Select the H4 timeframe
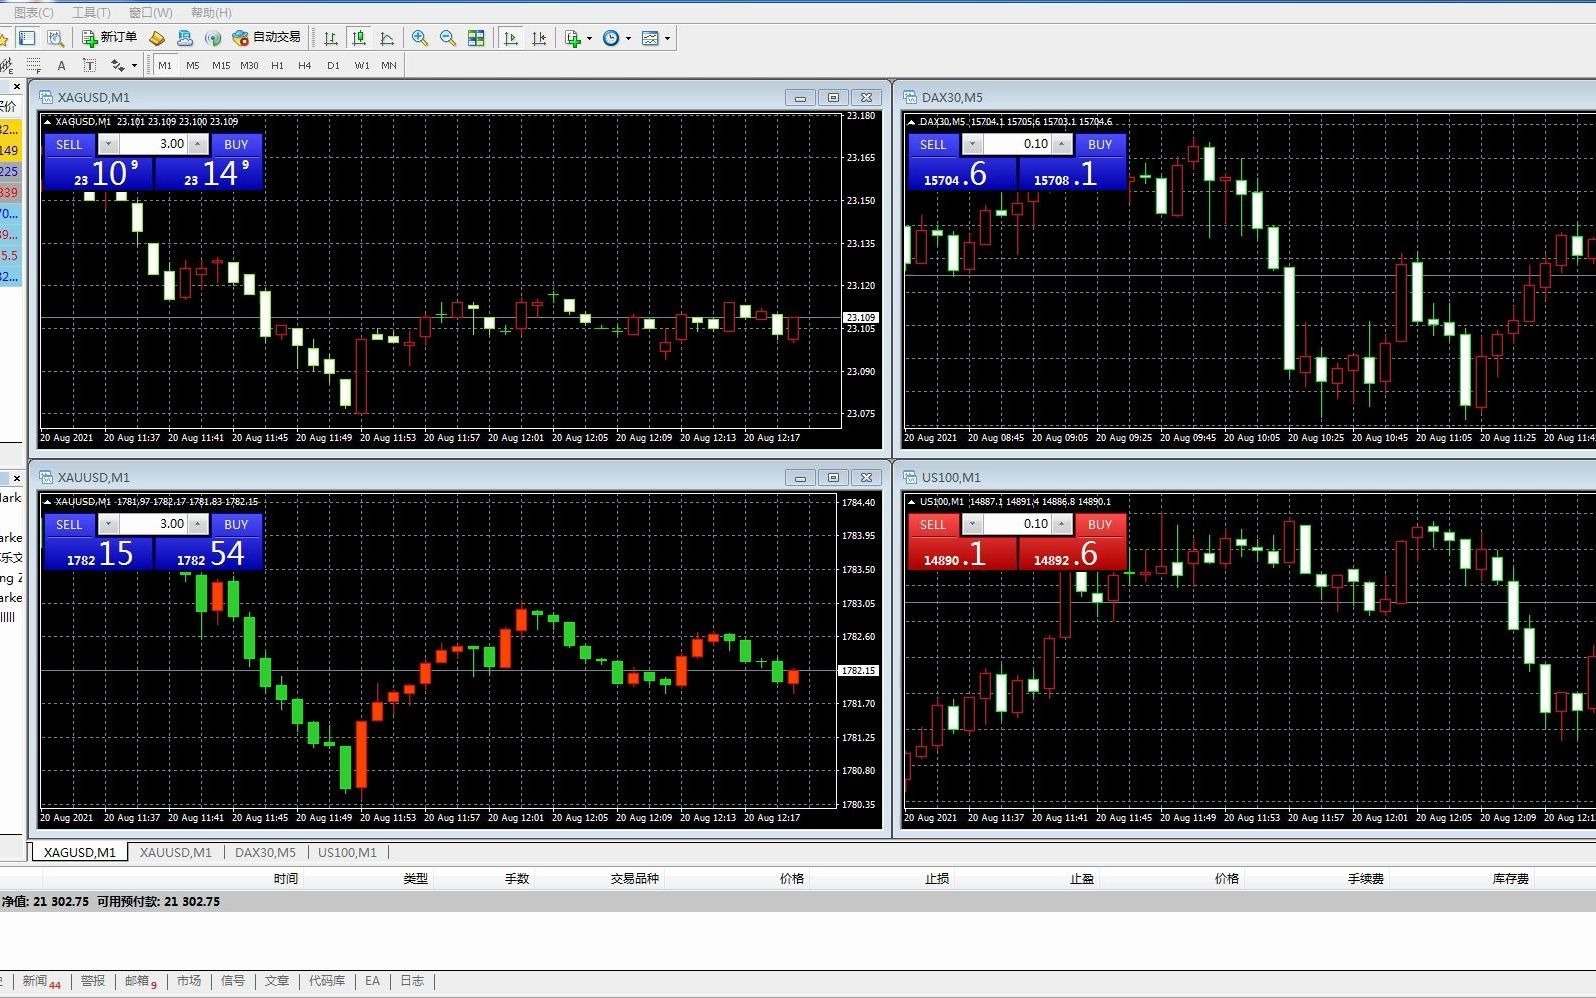This screenshot has height=998, width=1596. tap(305, 65)
